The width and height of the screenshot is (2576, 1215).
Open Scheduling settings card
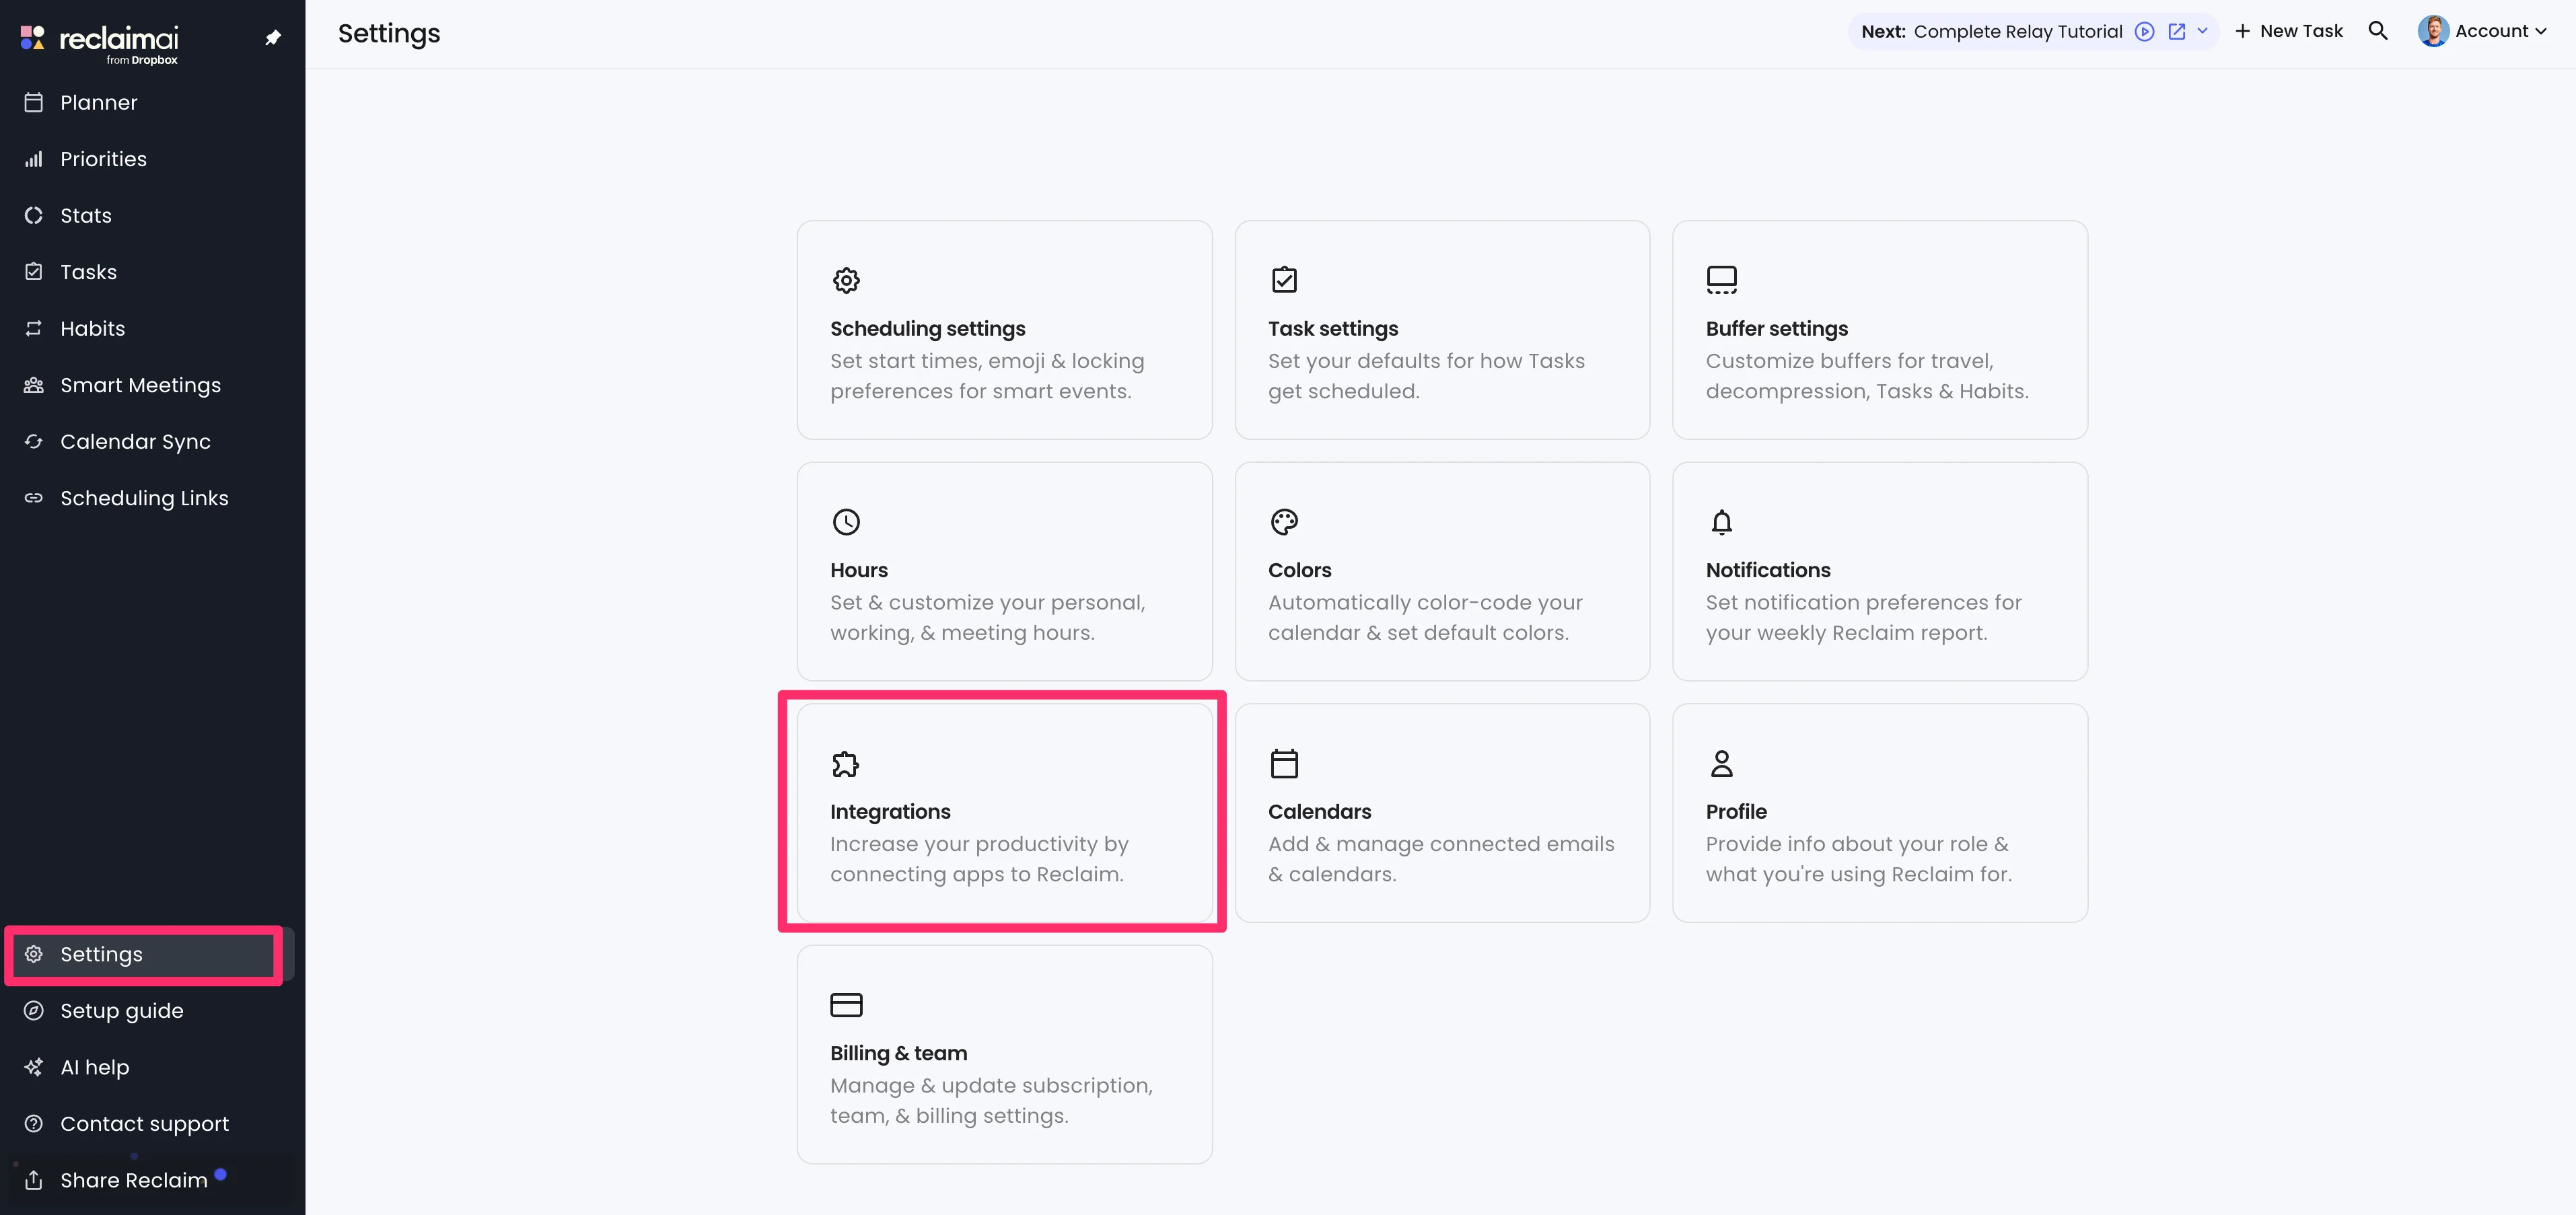1003,329
